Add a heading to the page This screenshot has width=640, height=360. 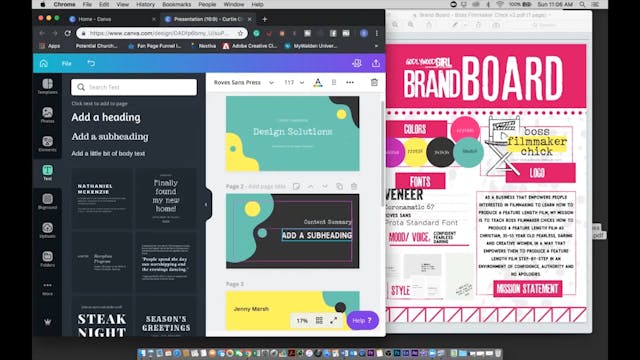(106, 118)
